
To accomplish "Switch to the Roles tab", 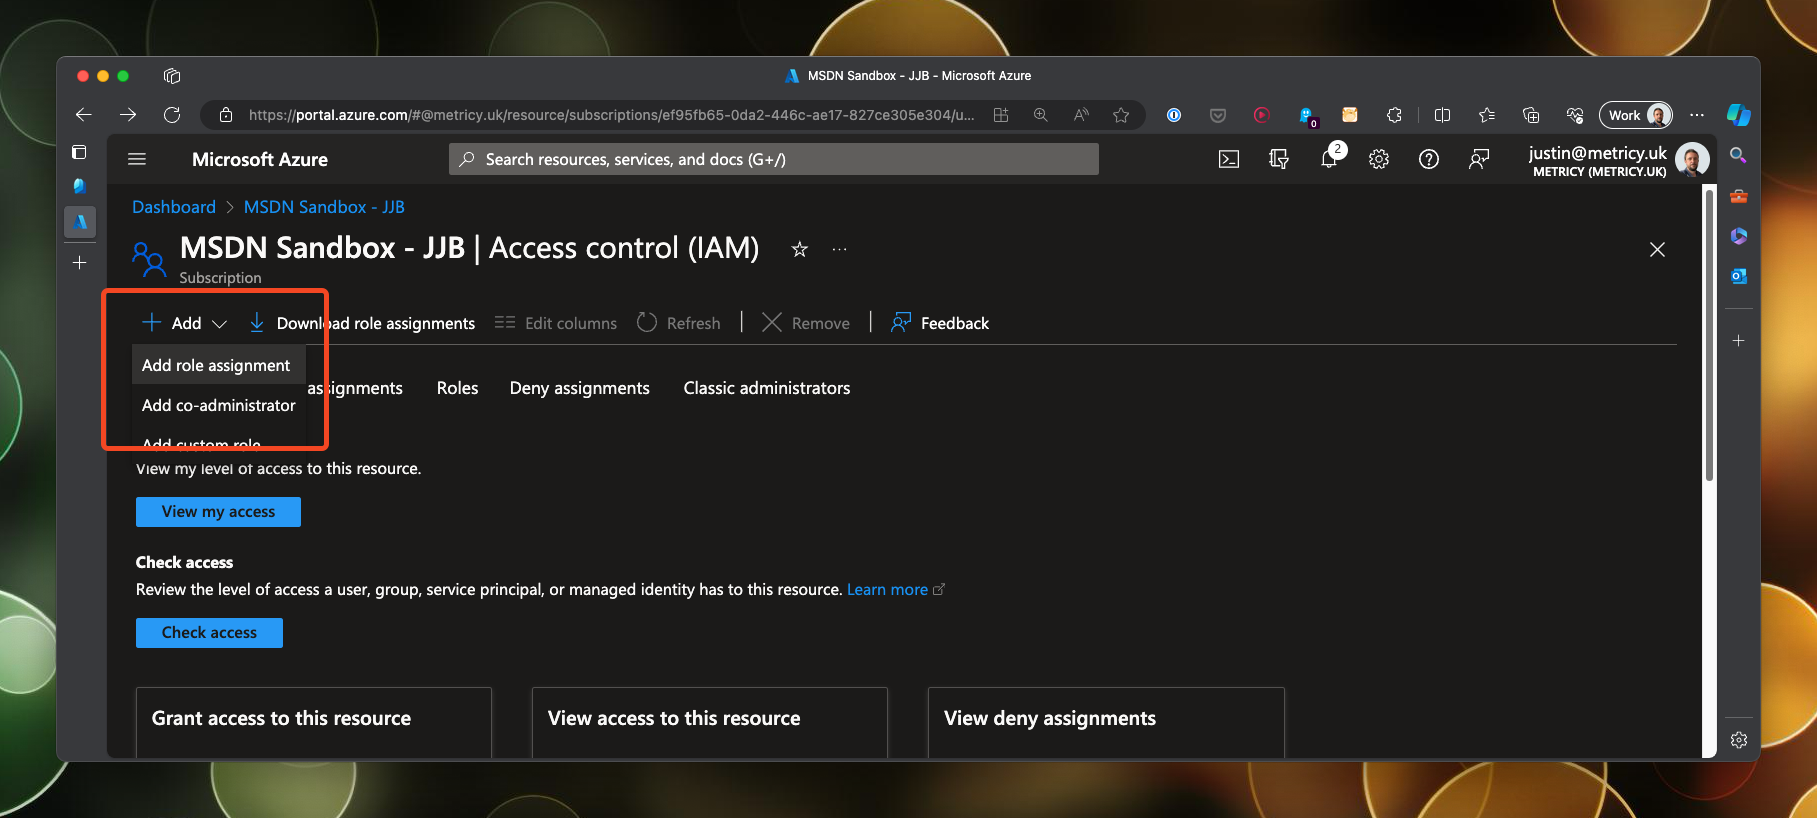I will [x=457, y=388].
